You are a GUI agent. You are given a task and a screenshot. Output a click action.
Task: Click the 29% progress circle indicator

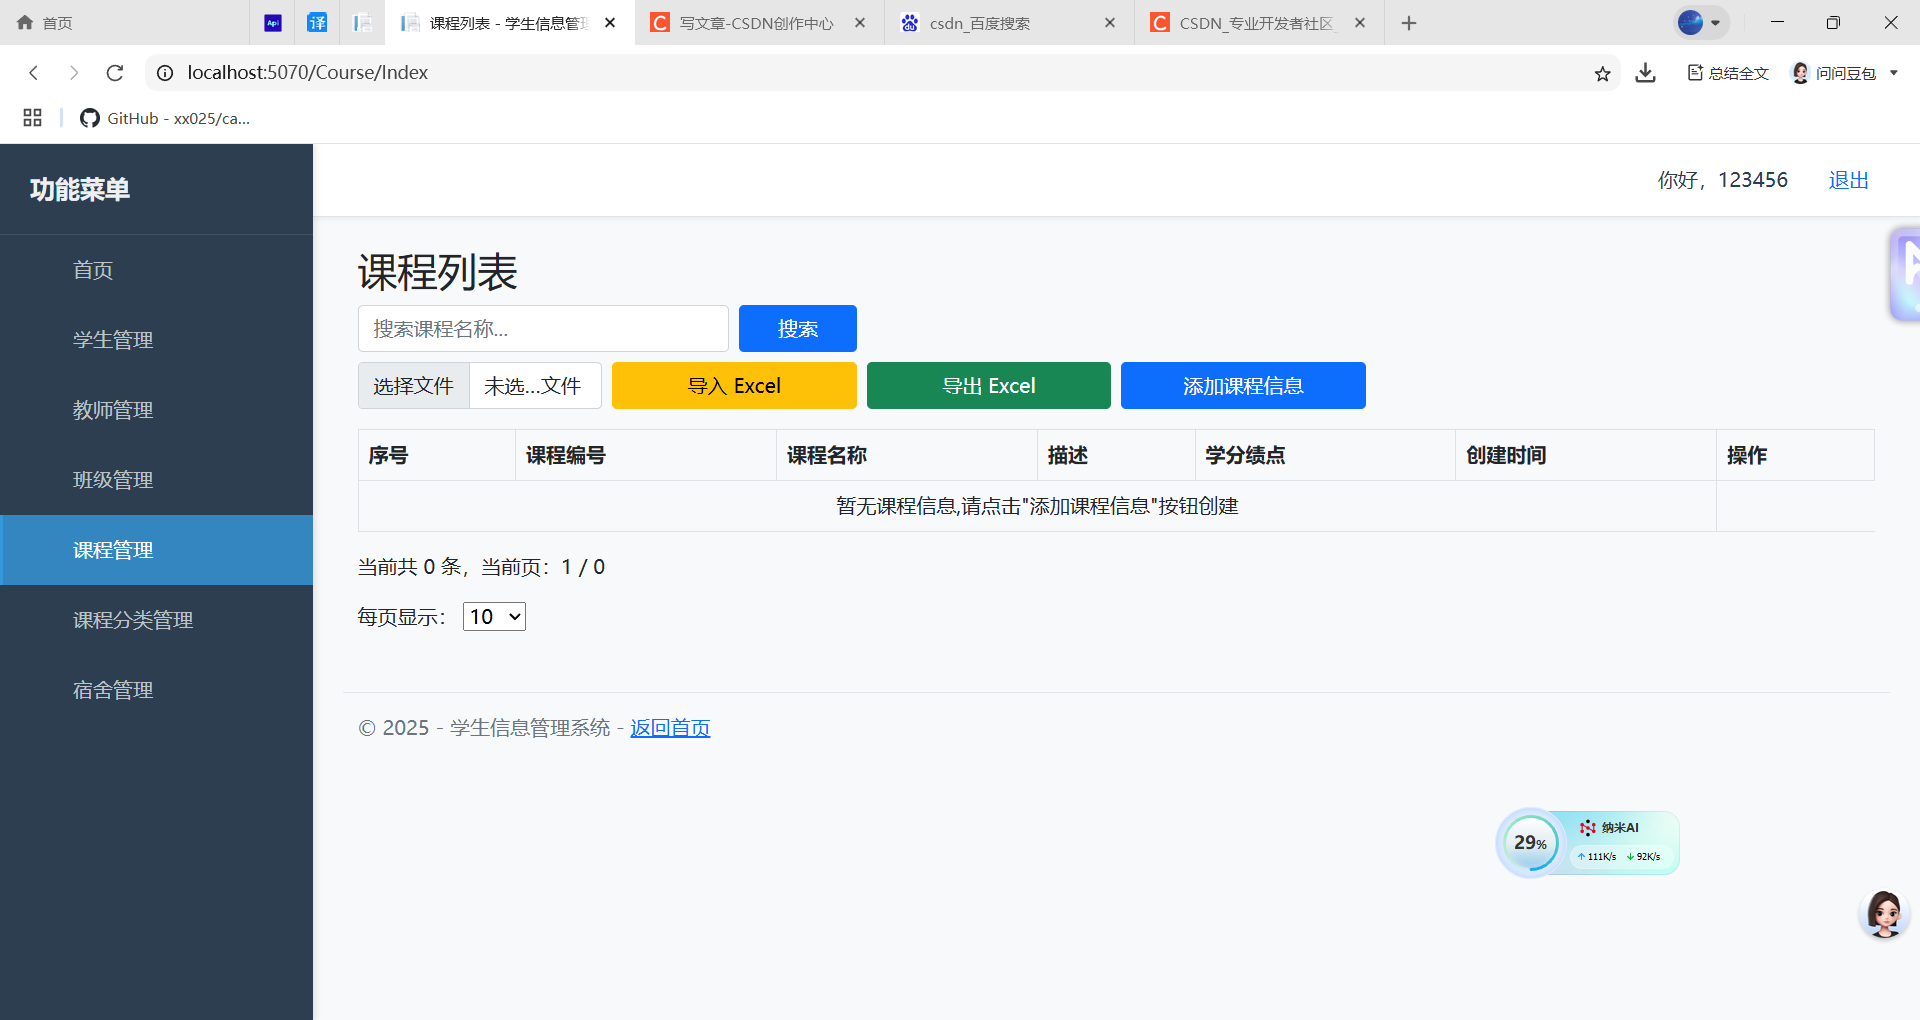[x=1529, y=842]
